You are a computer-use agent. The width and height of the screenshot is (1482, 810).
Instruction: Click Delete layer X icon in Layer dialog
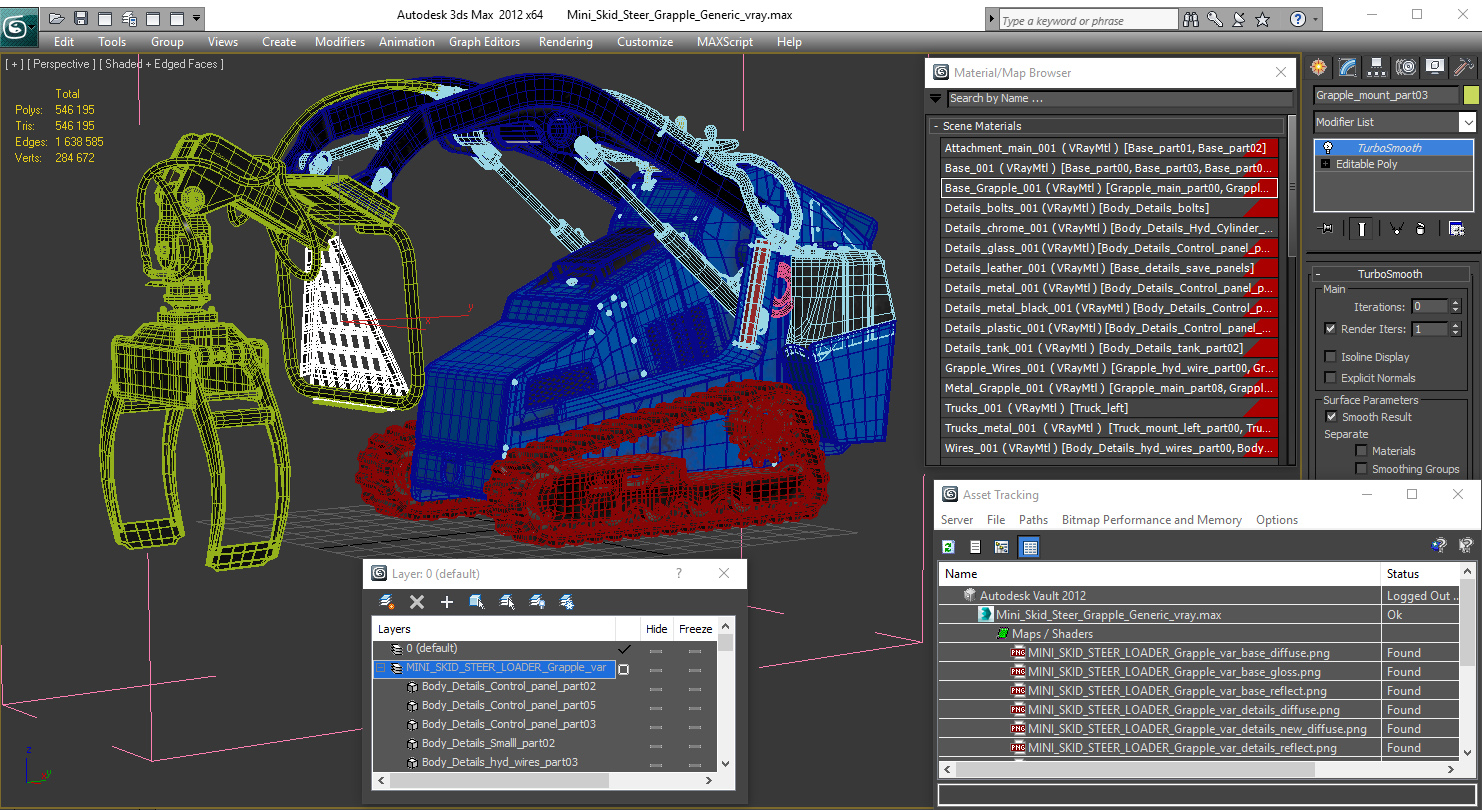417,602
